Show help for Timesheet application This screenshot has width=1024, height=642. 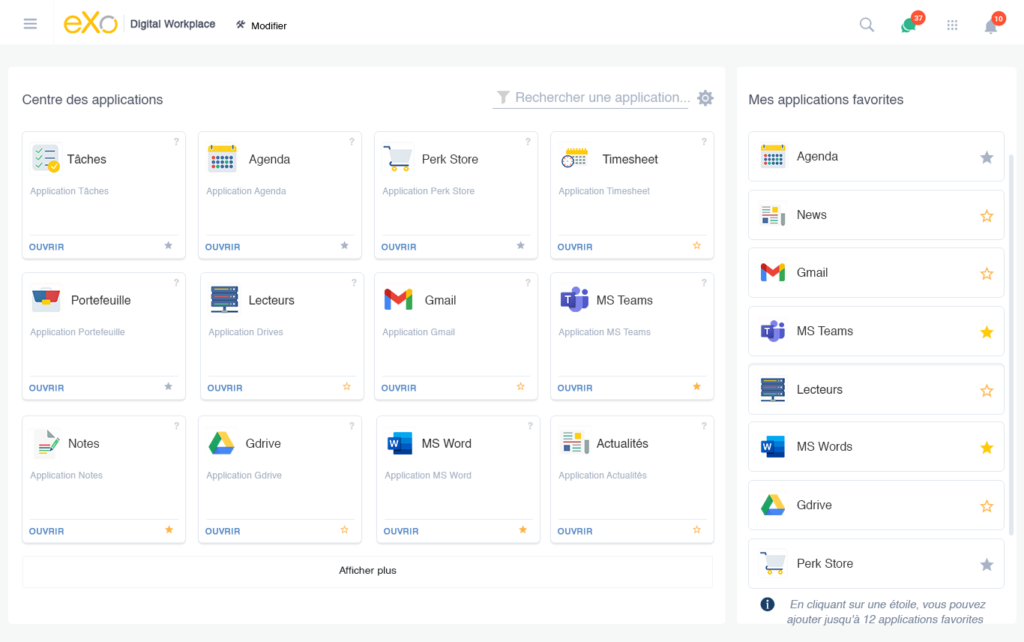704,142
